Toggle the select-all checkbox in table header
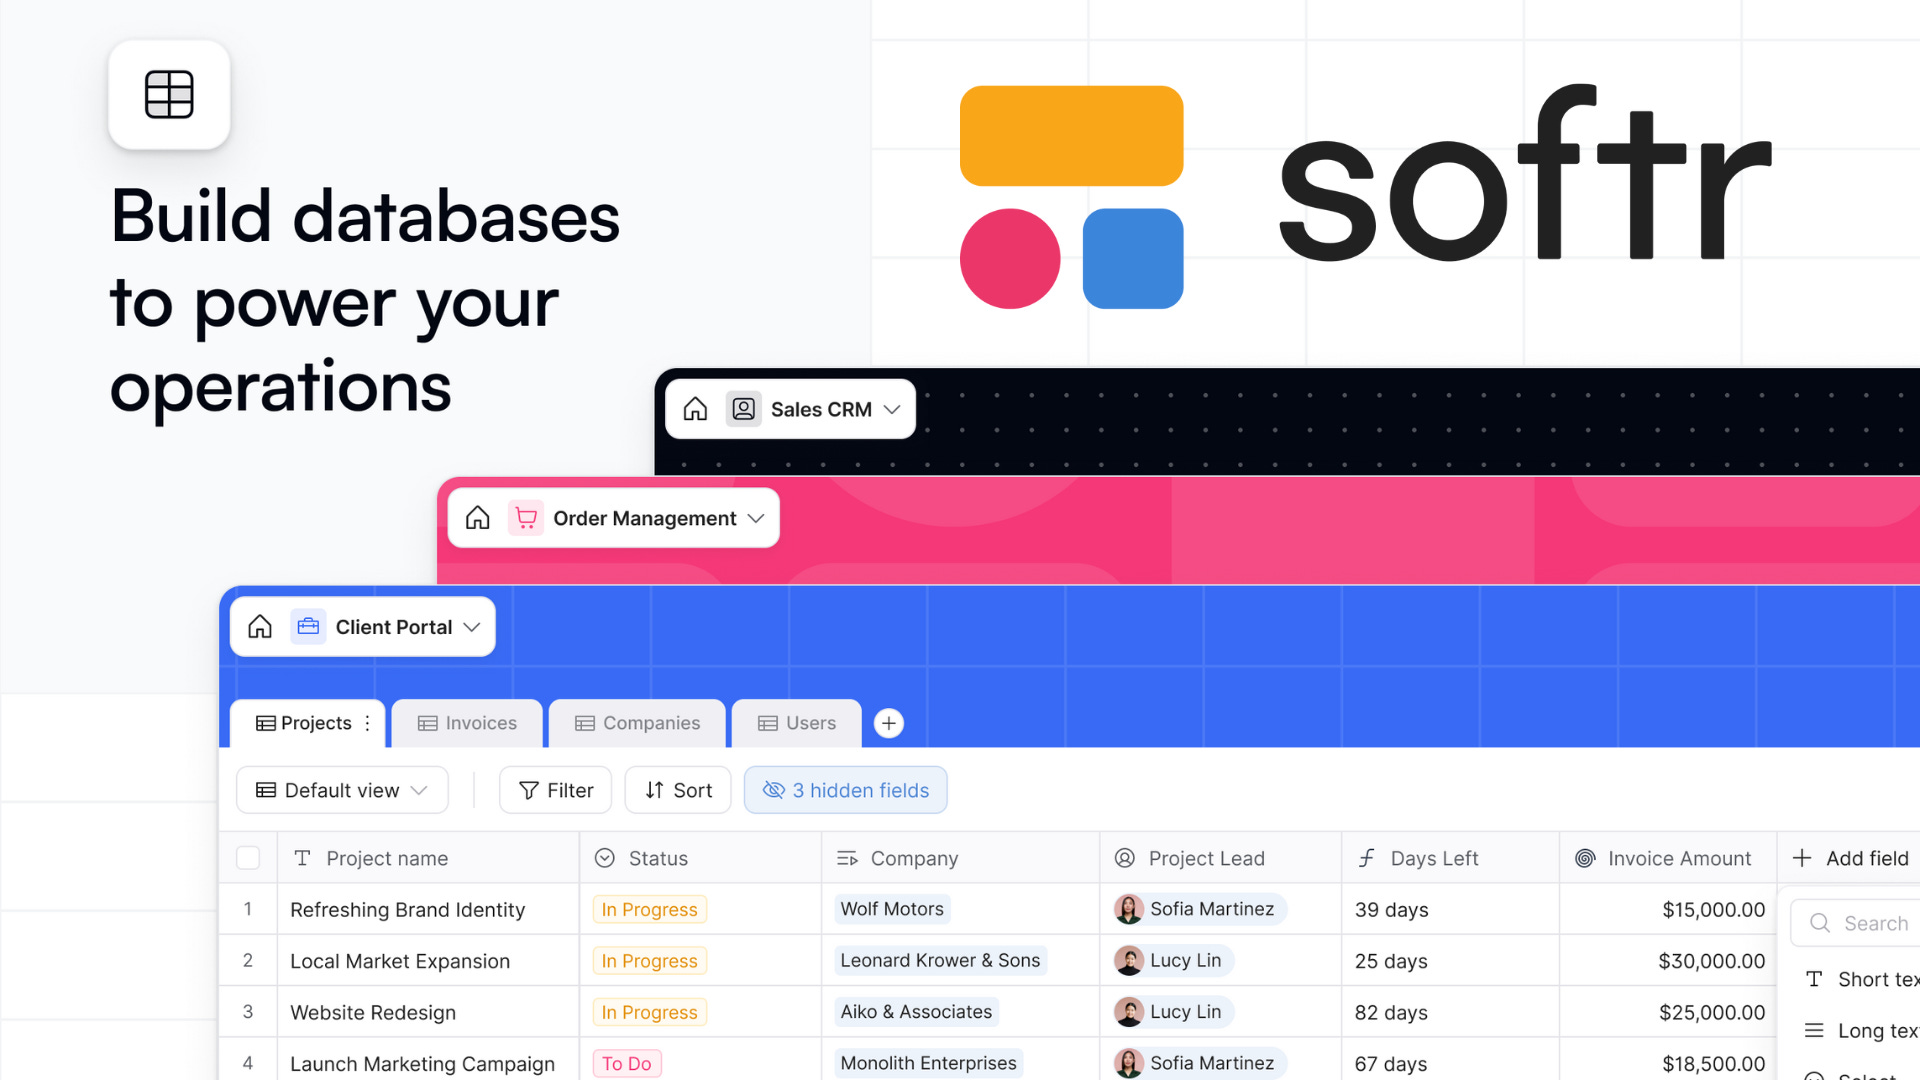This screenshot has width=1920, height=1080. click(x=248, y=858)
